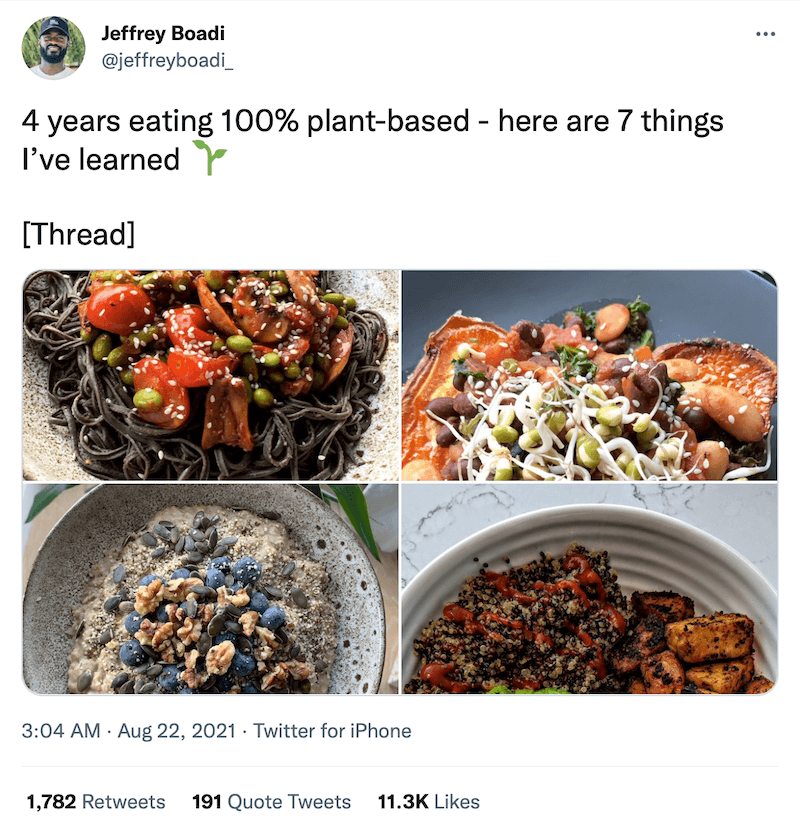Screen dimensions: 800x836
Task: Click the "4 years eating" opening words
Action: (118, 122)
